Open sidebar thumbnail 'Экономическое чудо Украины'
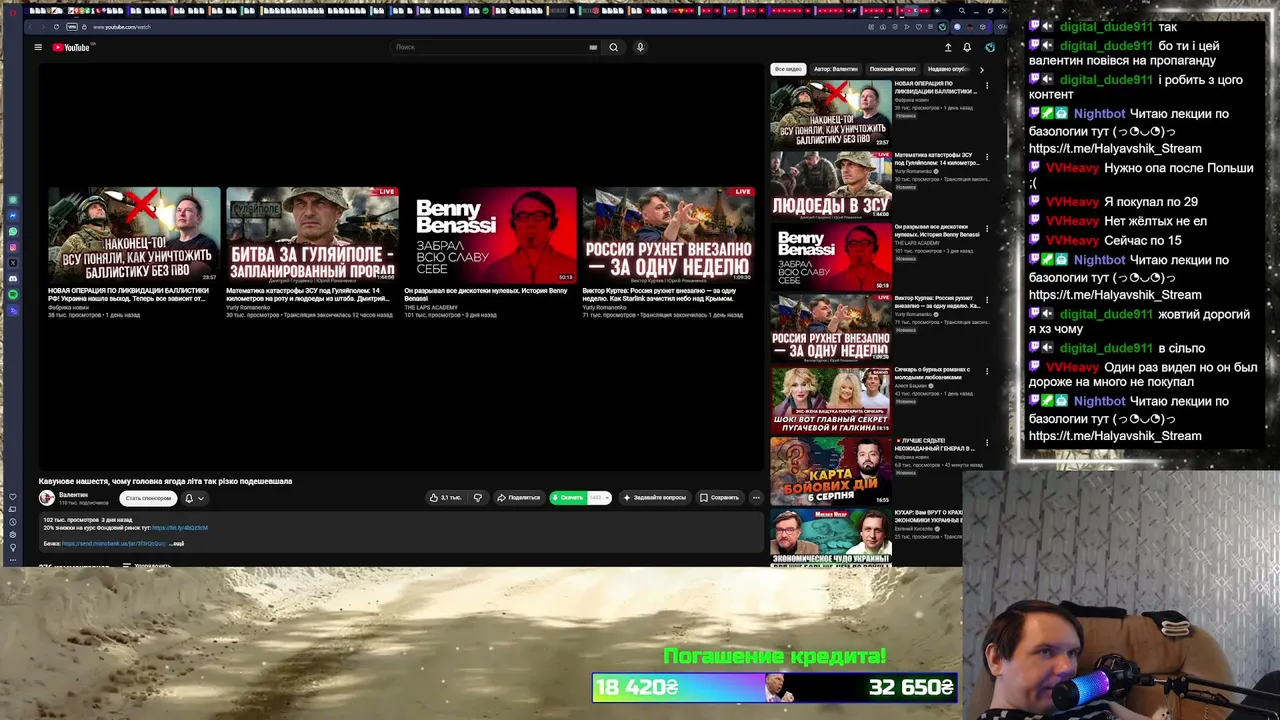1280x720 pixels. pos(830,538)
